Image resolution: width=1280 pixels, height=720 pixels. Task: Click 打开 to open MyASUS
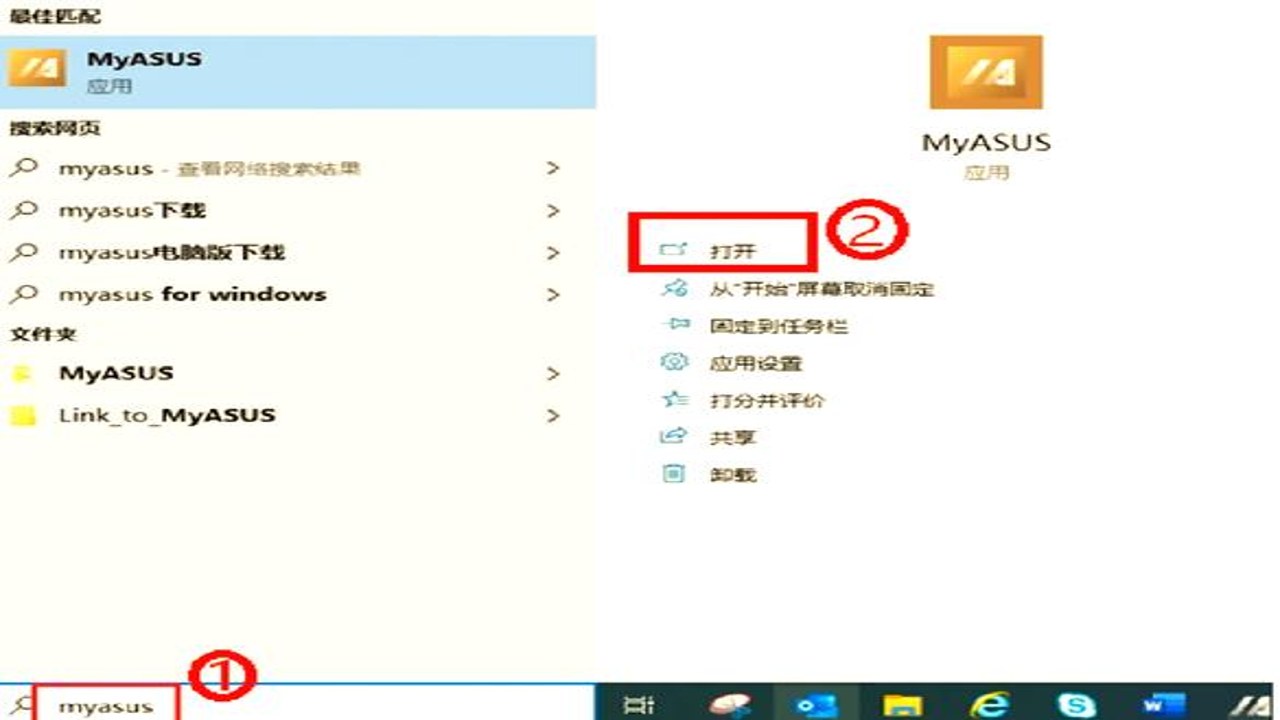click(732, 251)
